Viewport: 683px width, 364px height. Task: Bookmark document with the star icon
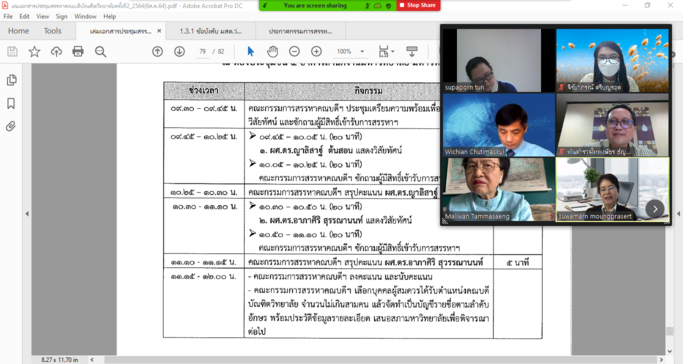(x=34, y=52)
